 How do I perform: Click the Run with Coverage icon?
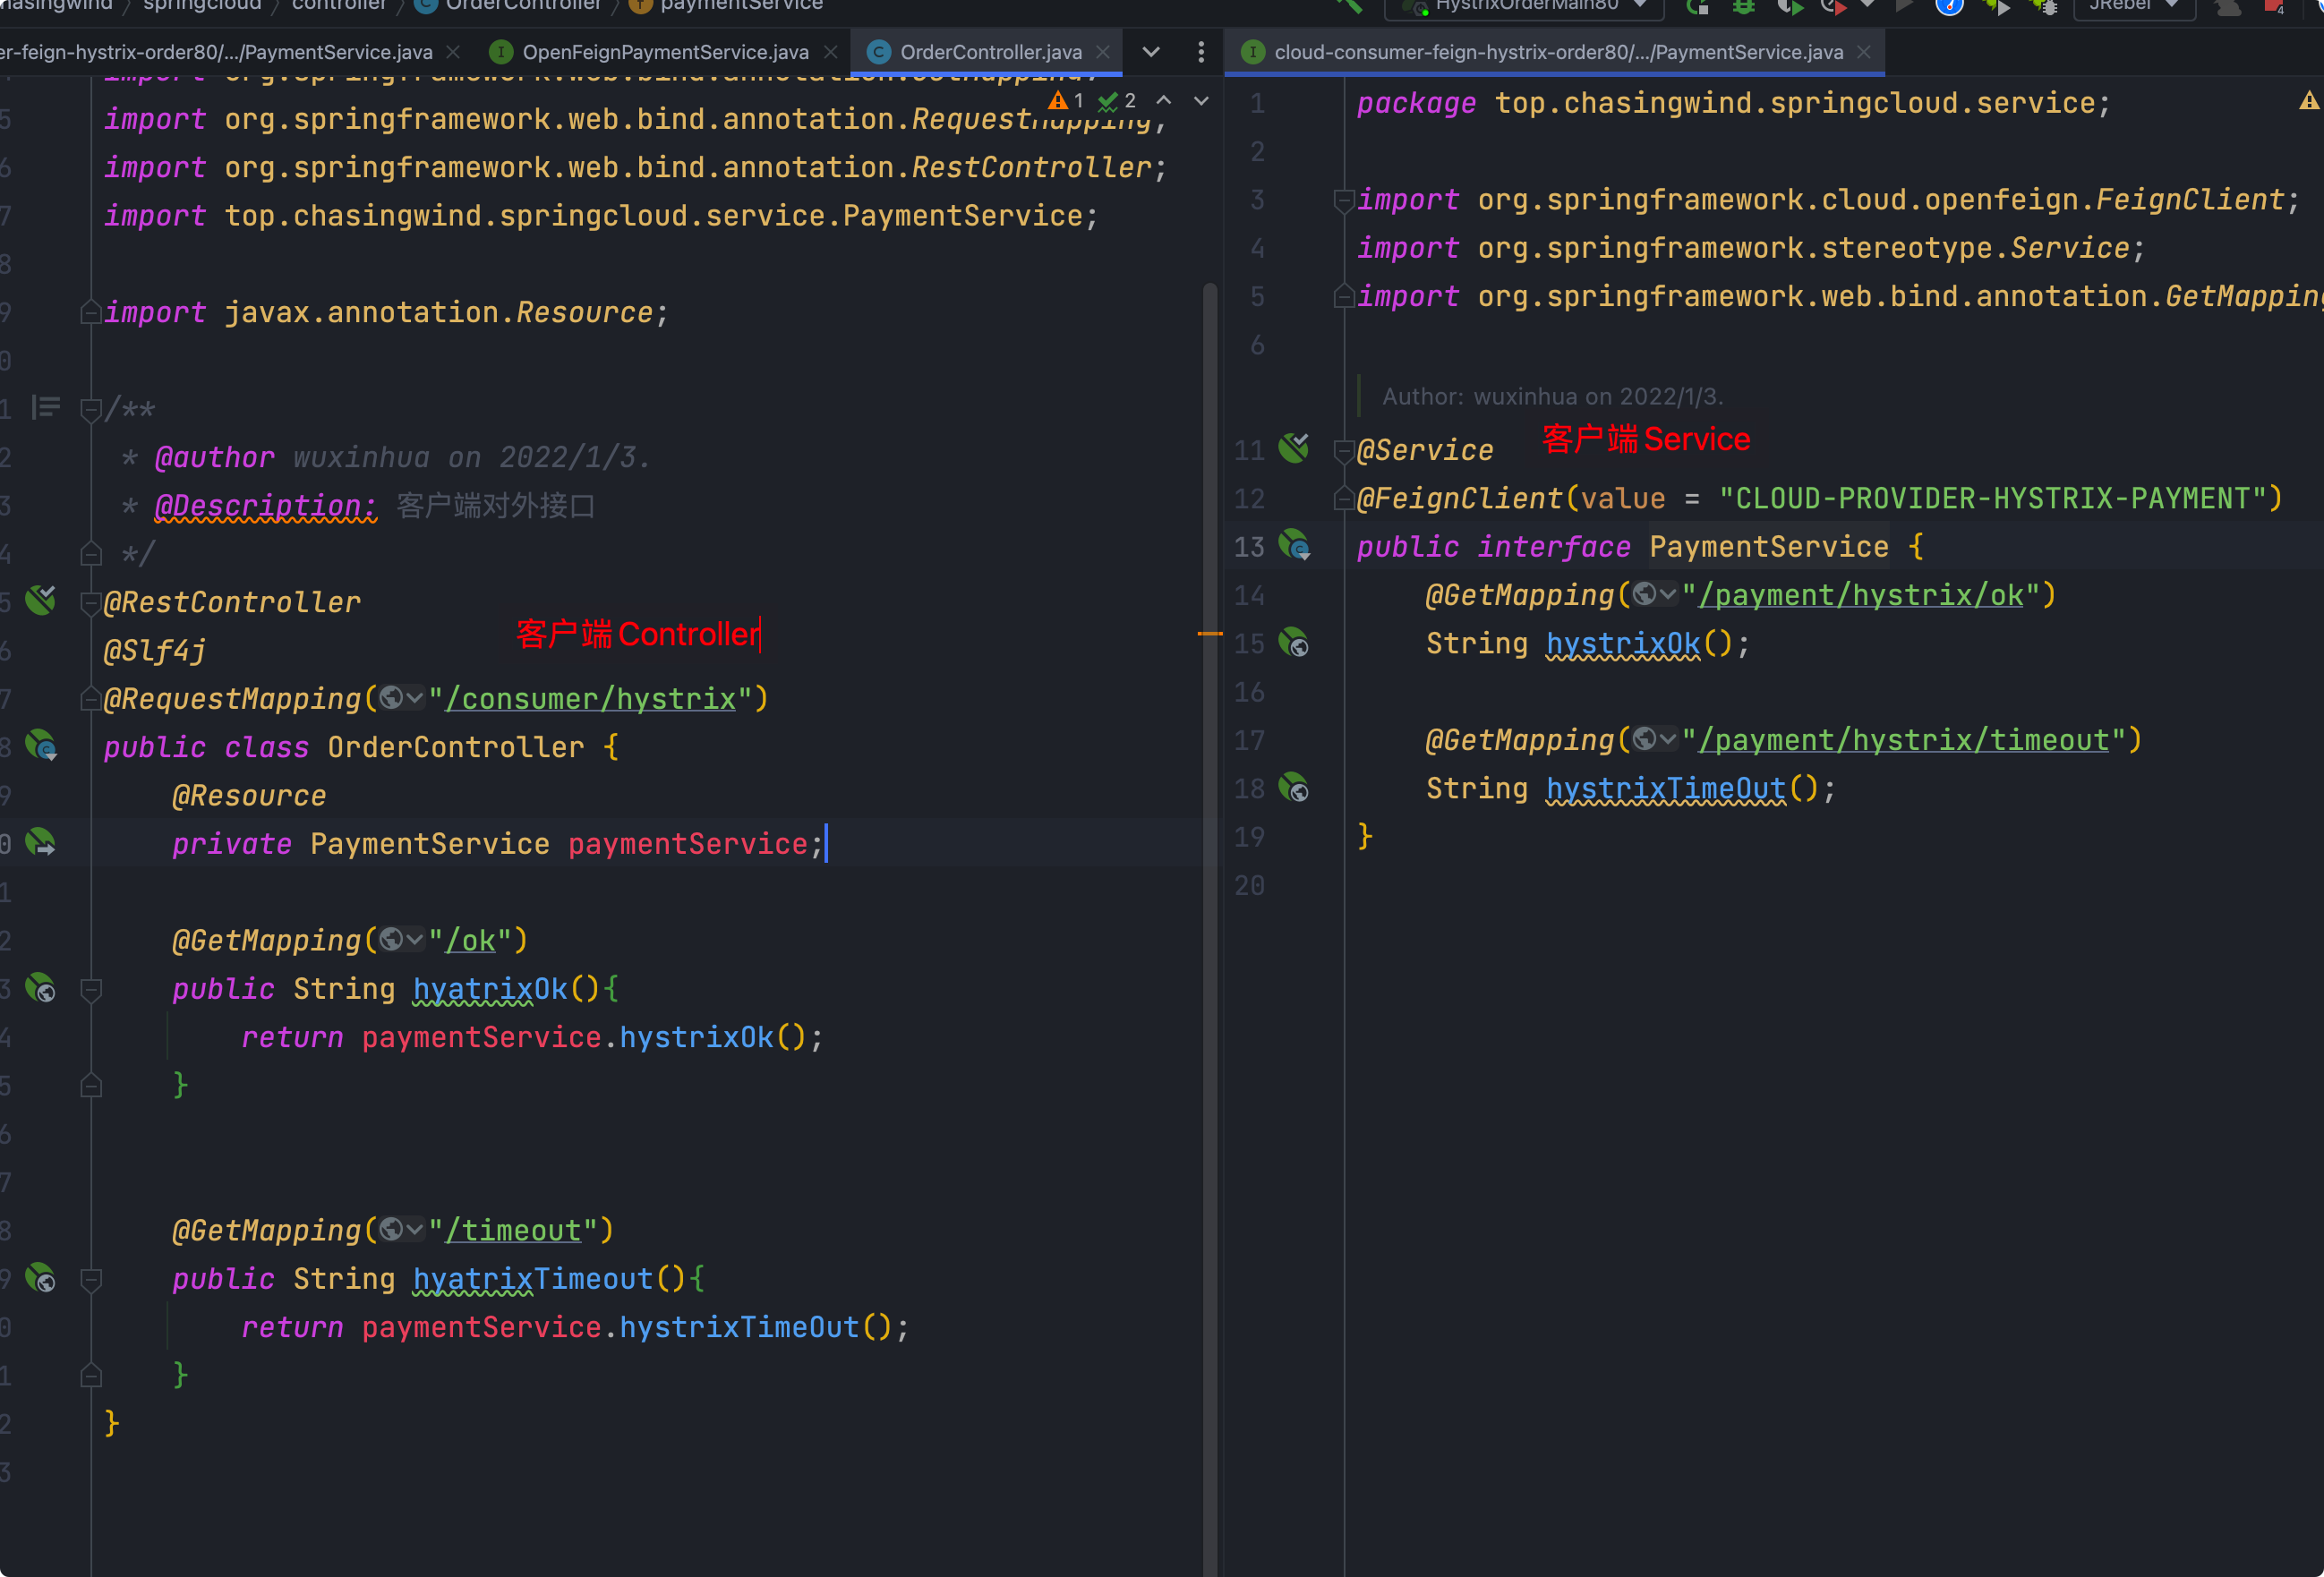(1789, 7)
